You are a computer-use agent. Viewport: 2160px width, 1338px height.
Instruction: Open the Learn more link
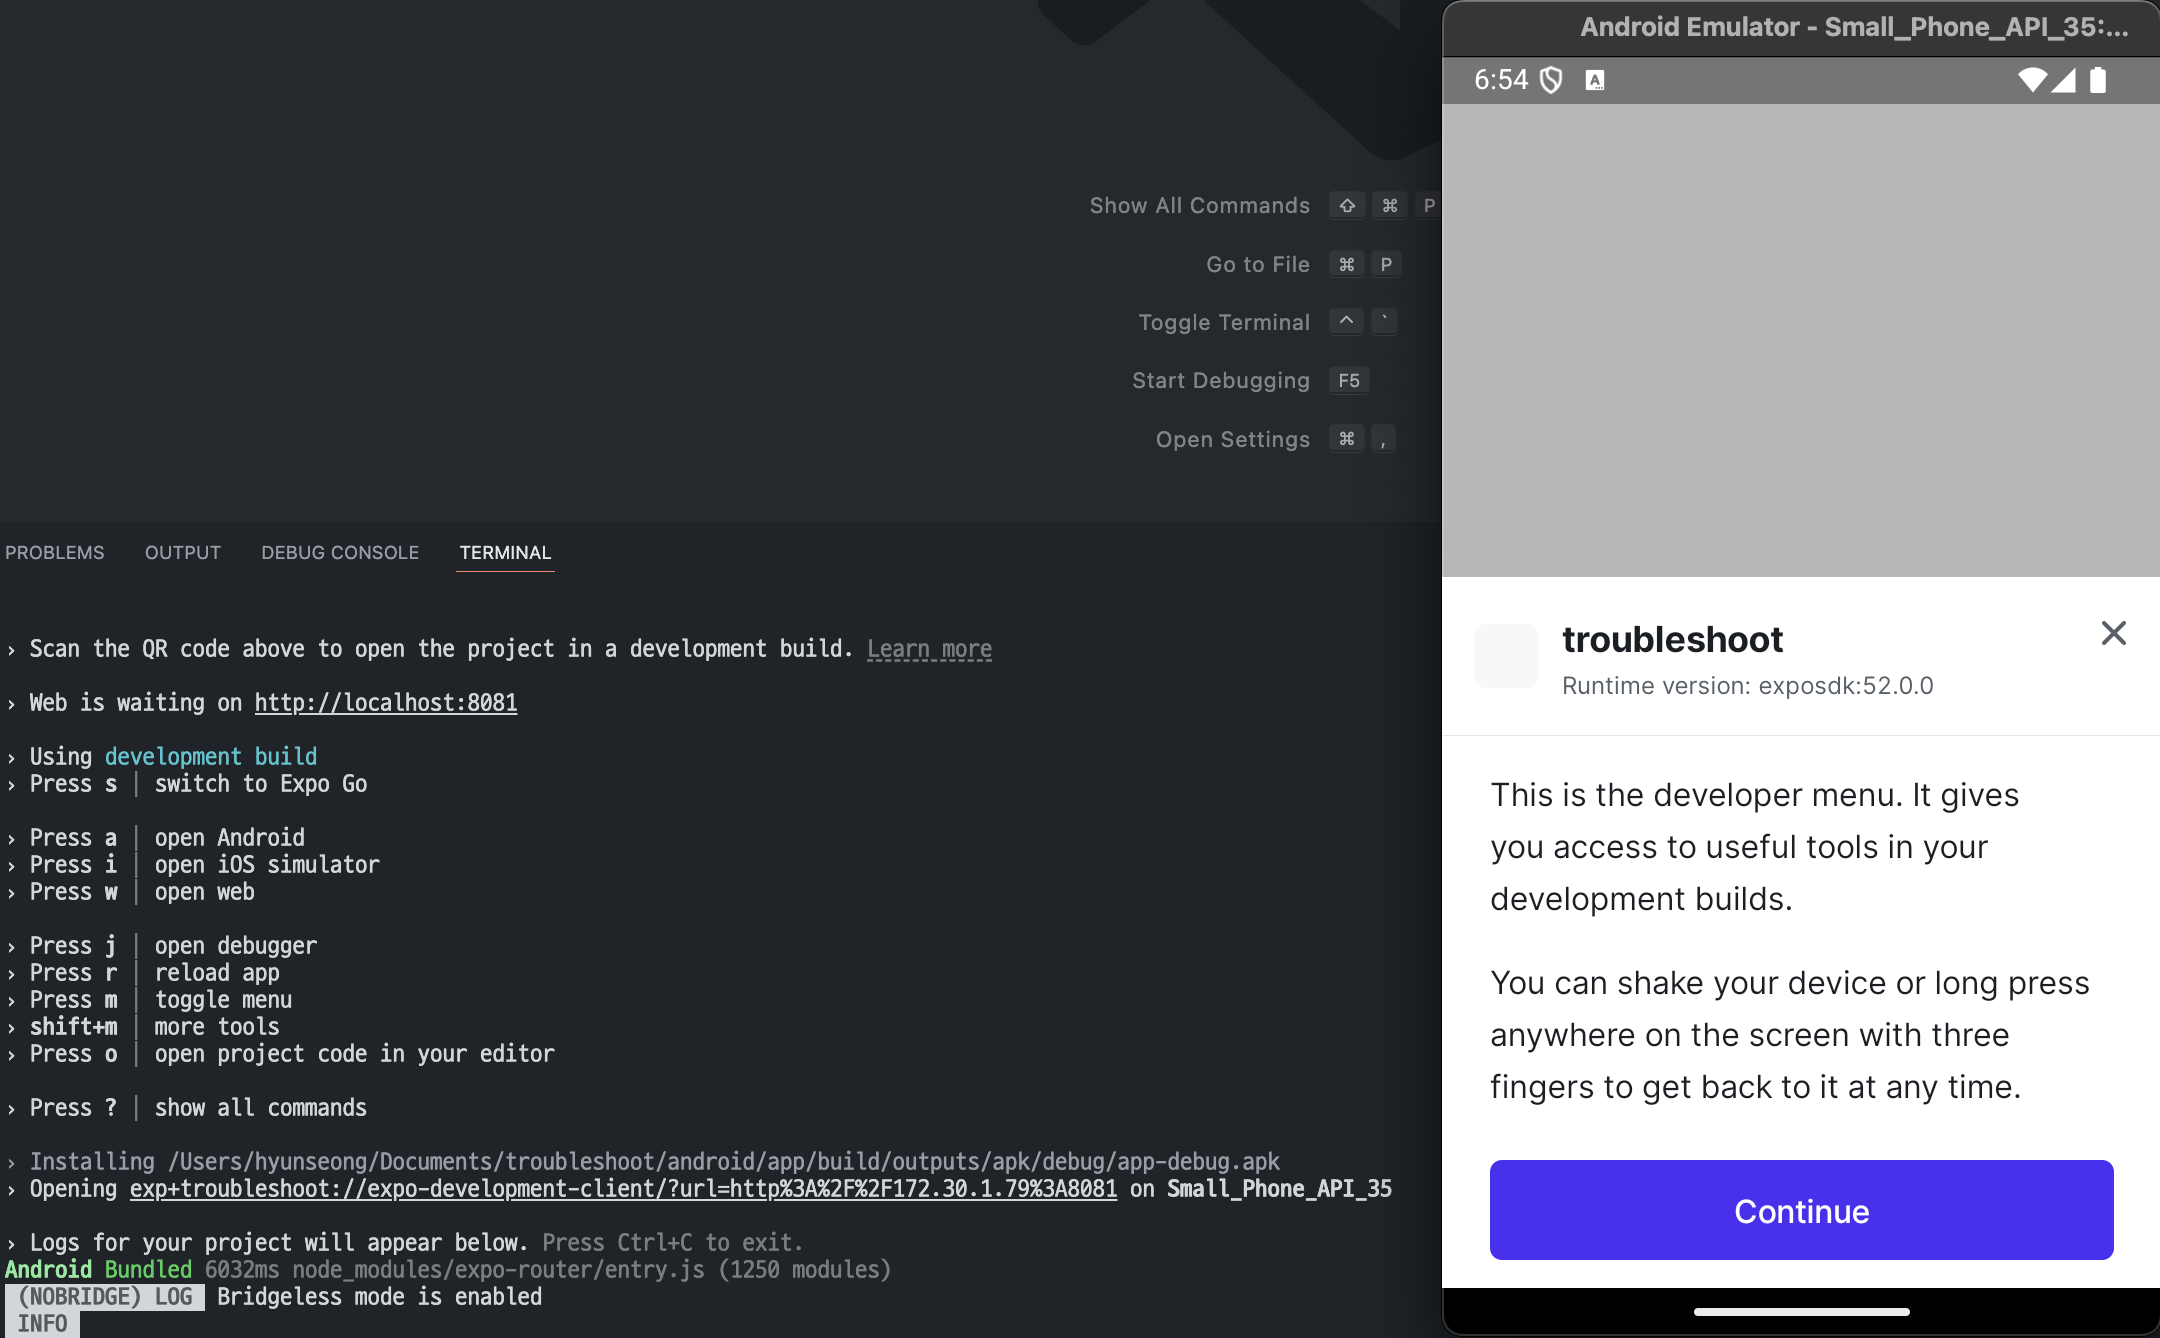tap(929, 649)
